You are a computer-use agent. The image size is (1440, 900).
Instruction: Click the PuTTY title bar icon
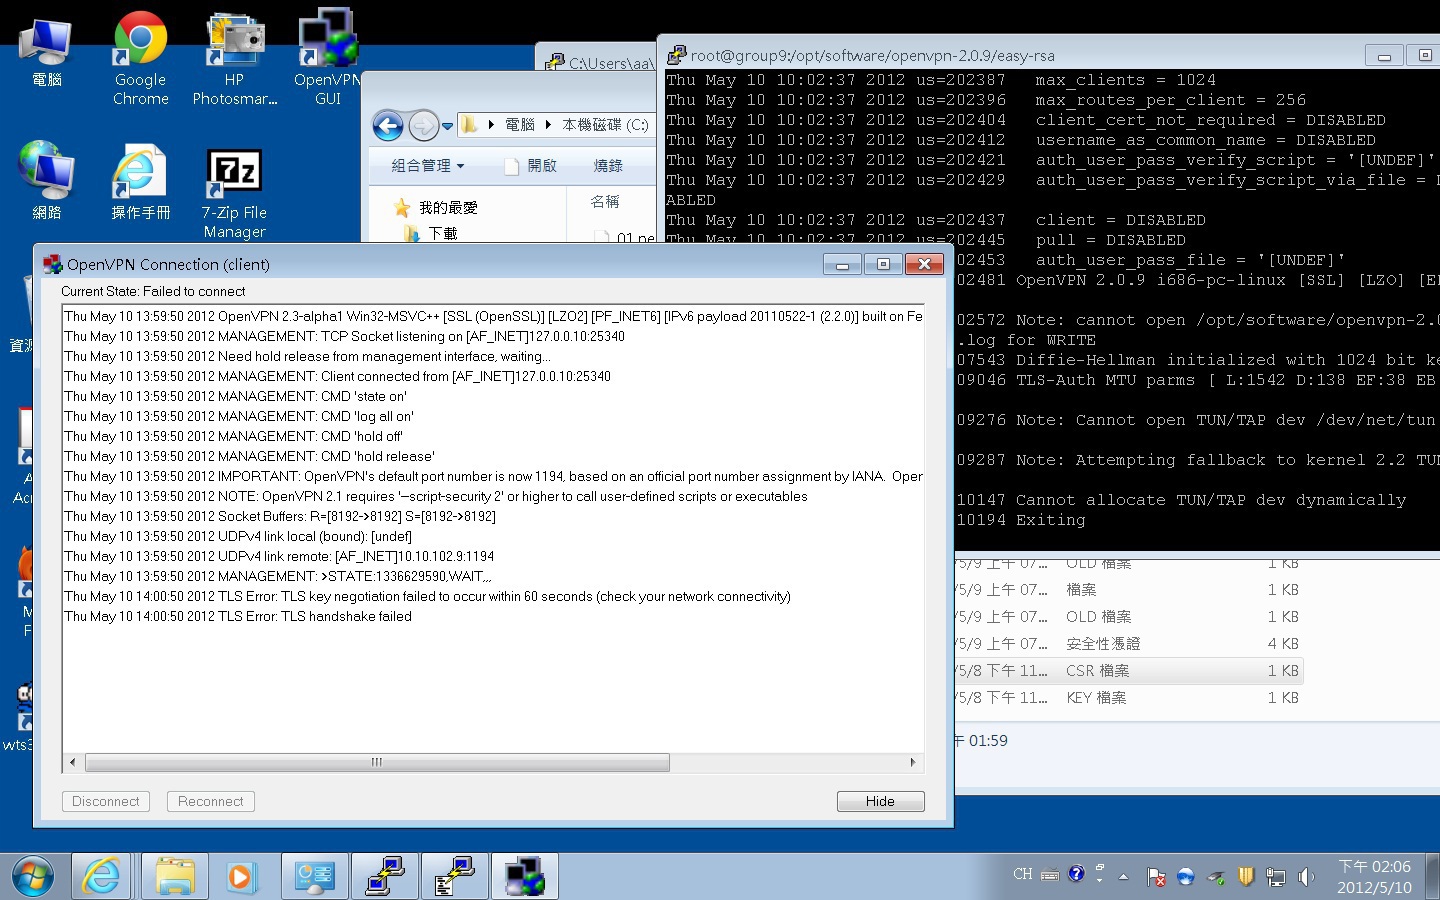click(x=677, y=55)
